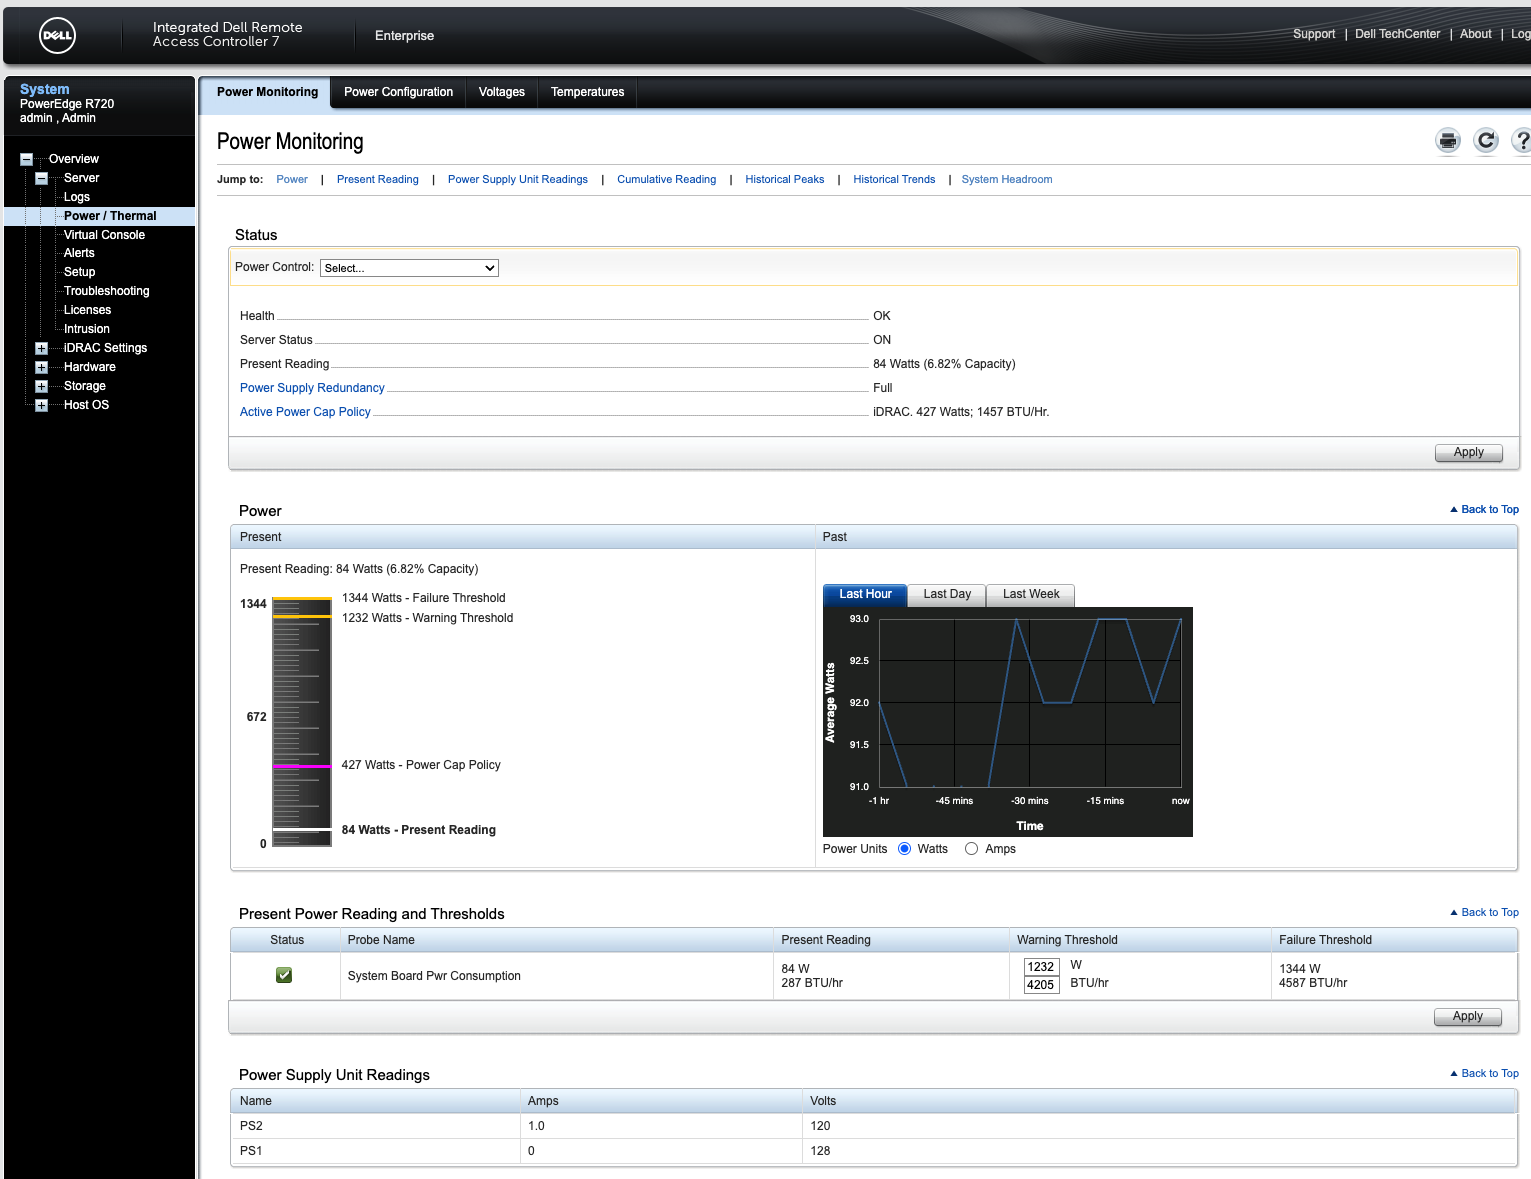Expand the Hardware tree node

click(42, 367)
